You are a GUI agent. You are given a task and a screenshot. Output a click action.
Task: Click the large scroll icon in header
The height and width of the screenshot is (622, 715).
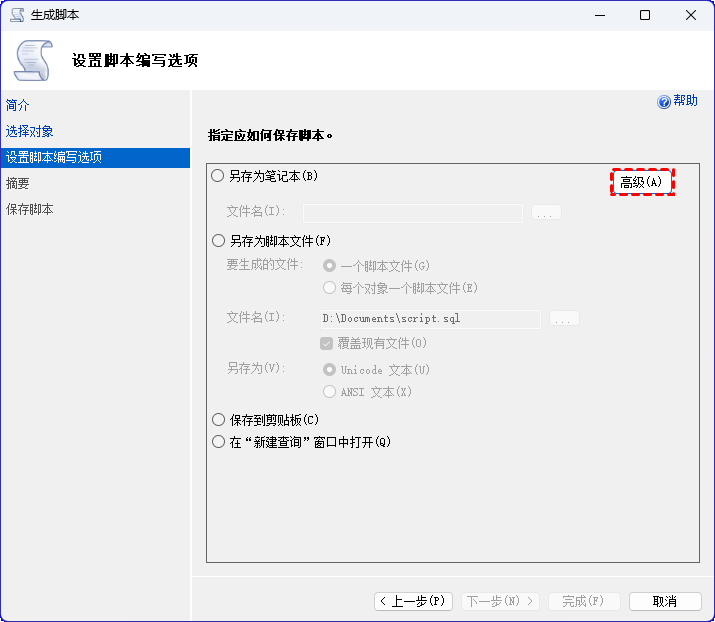[33, 60]
